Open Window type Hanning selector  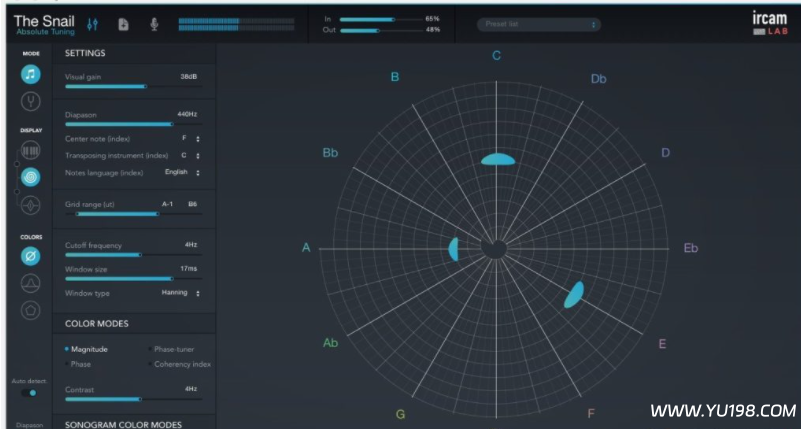[x=181, y=293]
